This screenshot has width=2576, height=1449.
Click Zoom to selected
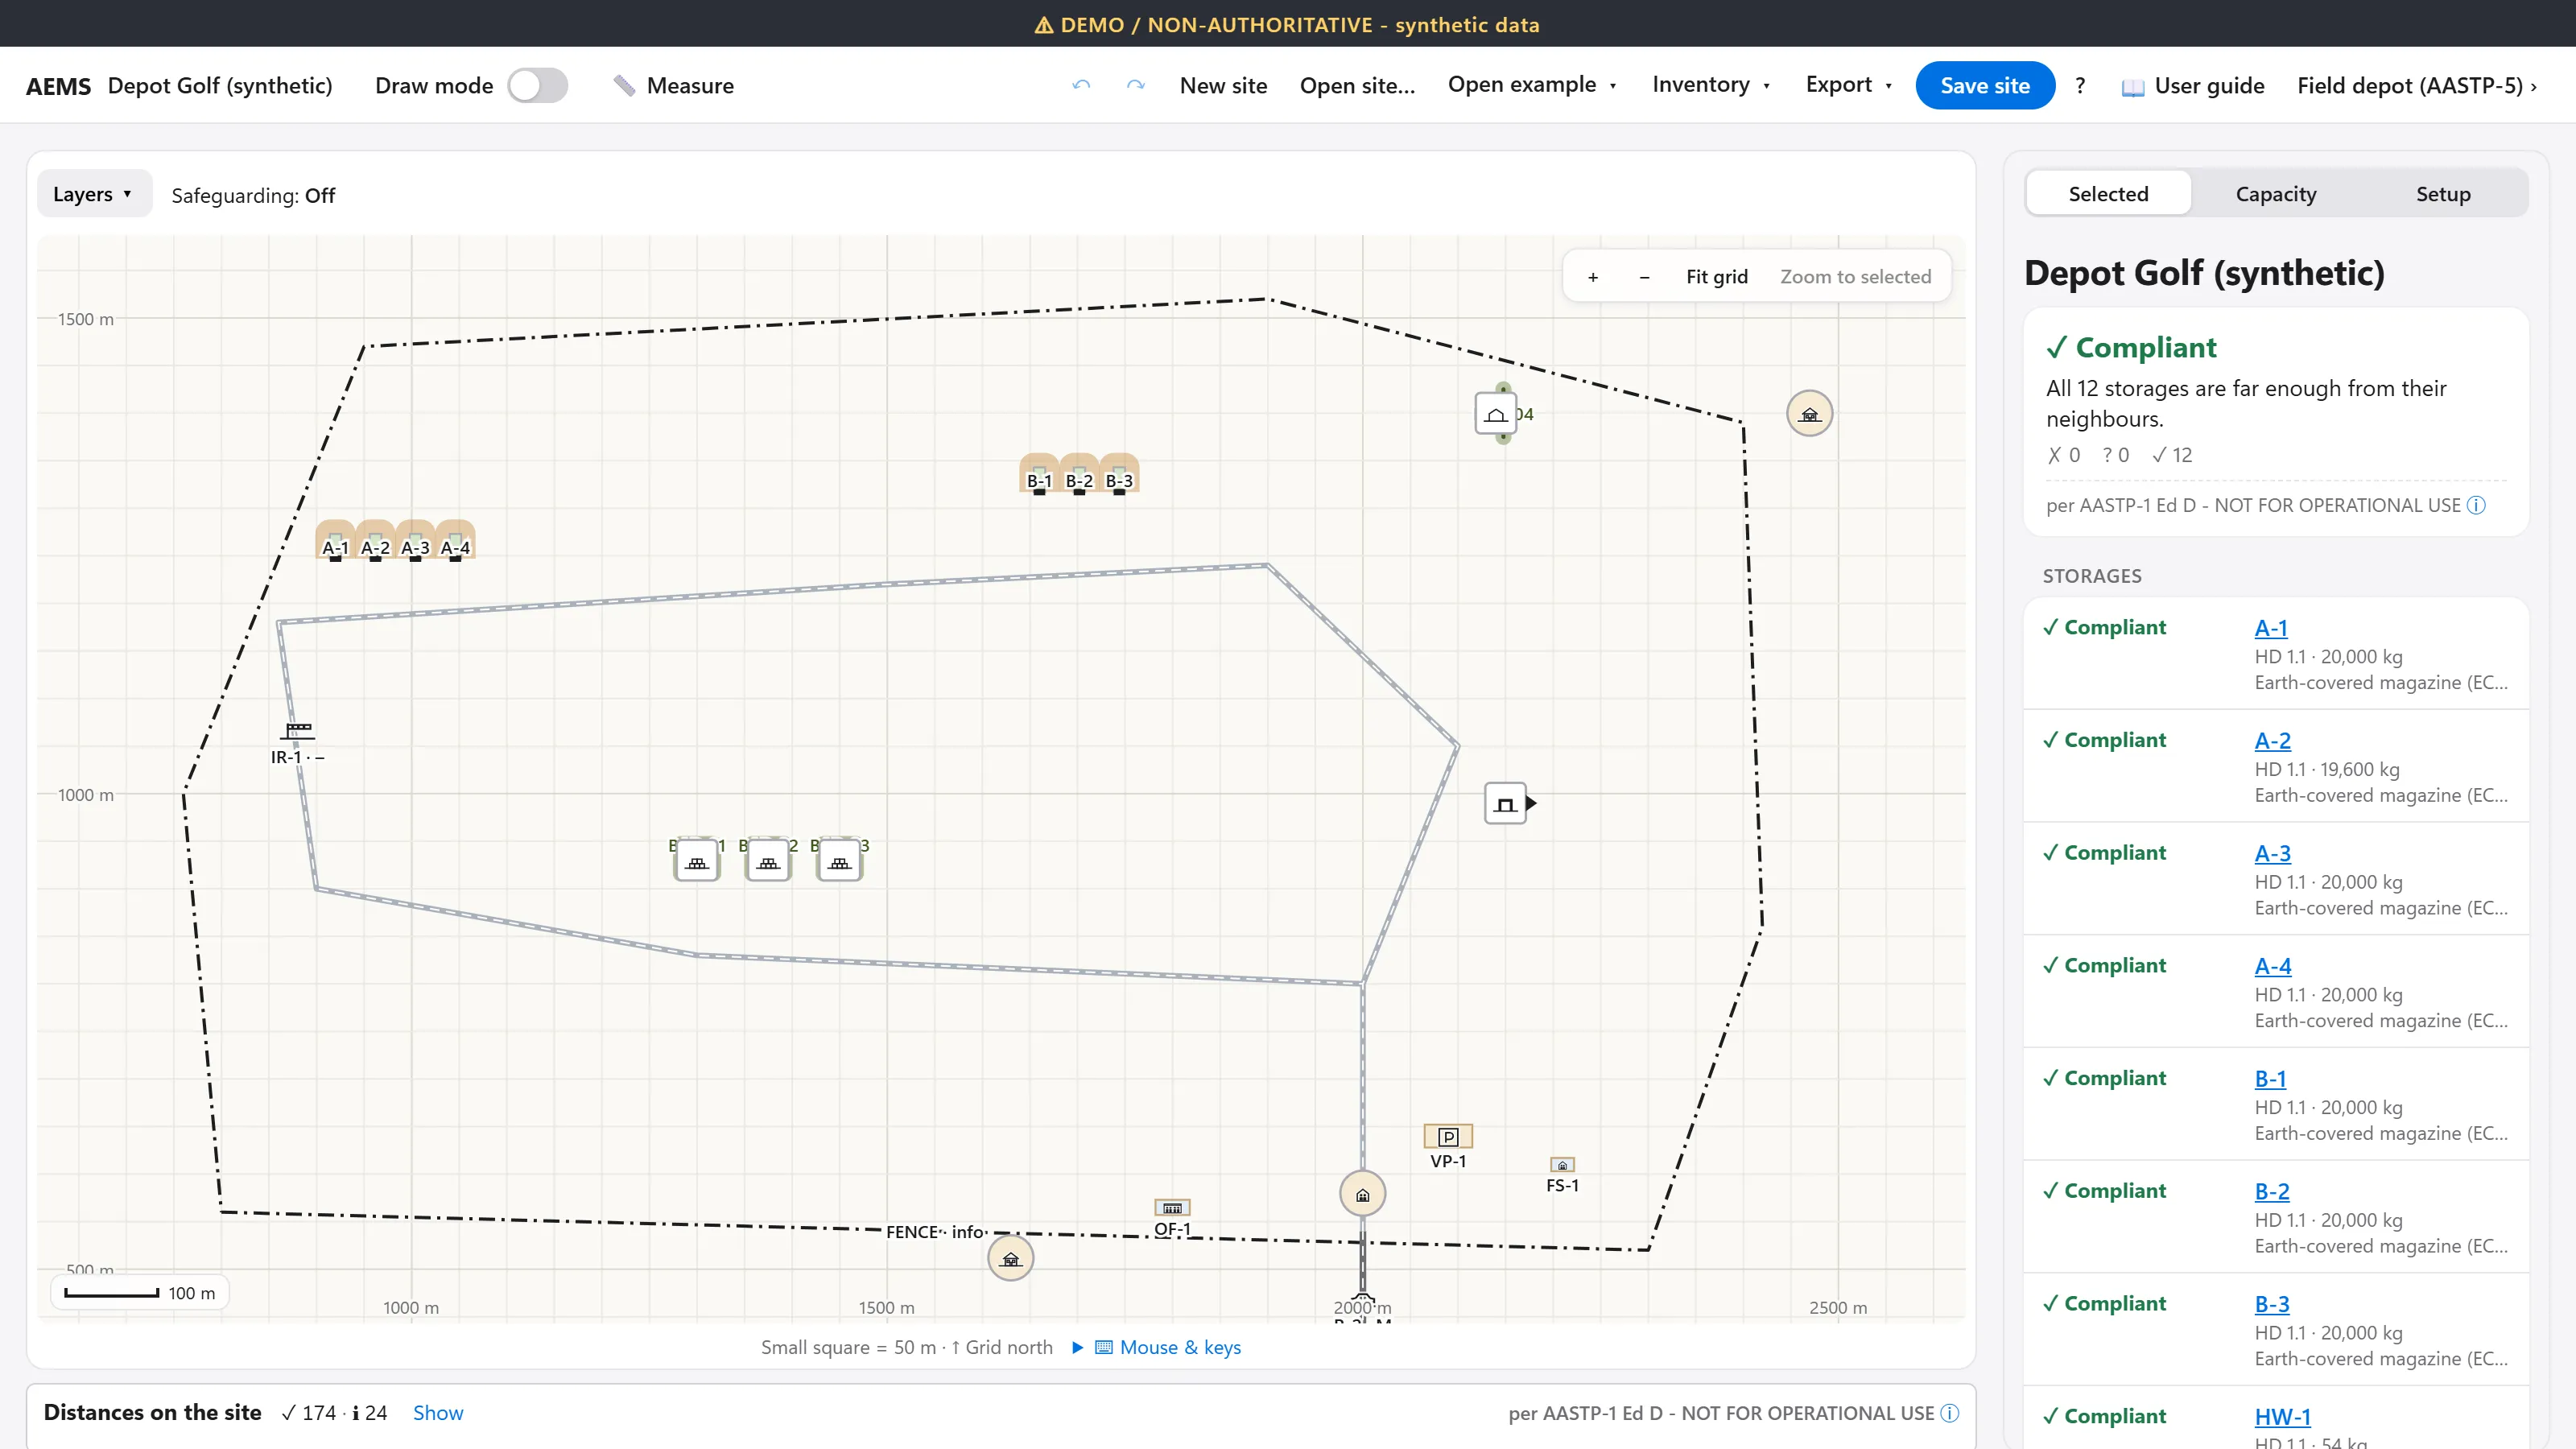click(1855, 277)
